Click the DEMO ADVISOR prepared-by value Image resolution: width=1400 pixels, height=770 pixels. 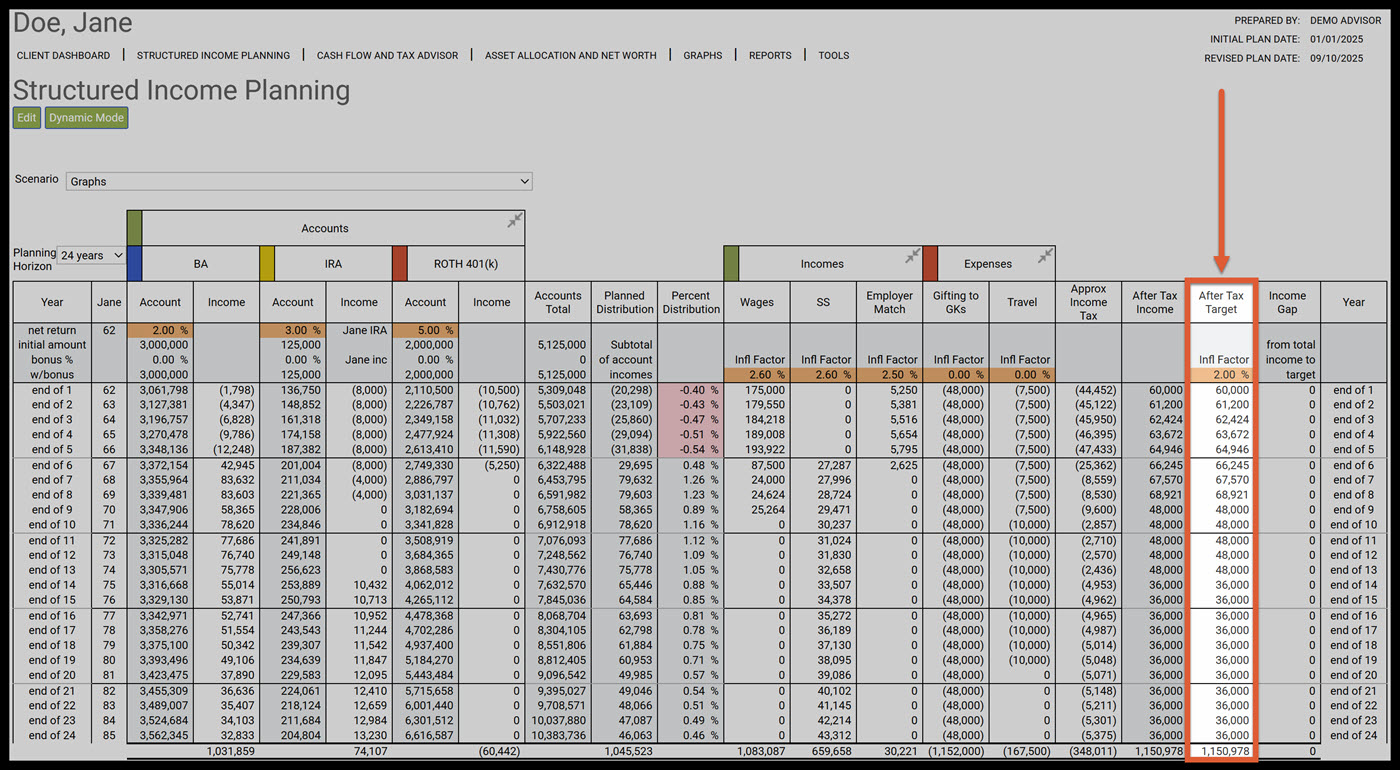click(x=1346, y=20)
